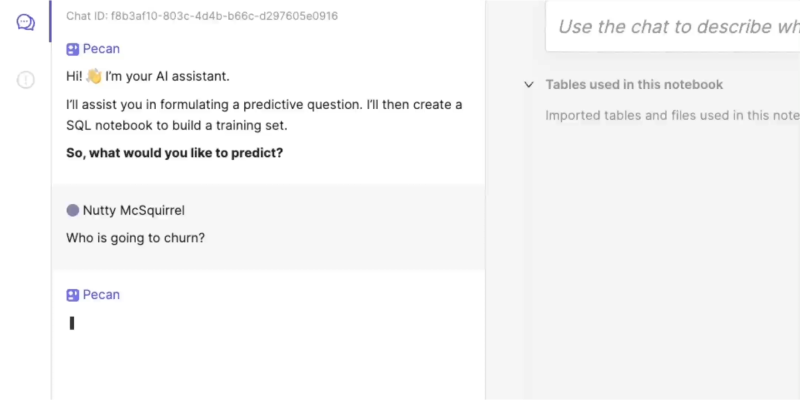
Task: Click the blinking typing cursor in Pecan reply
Action: [72, 323]
